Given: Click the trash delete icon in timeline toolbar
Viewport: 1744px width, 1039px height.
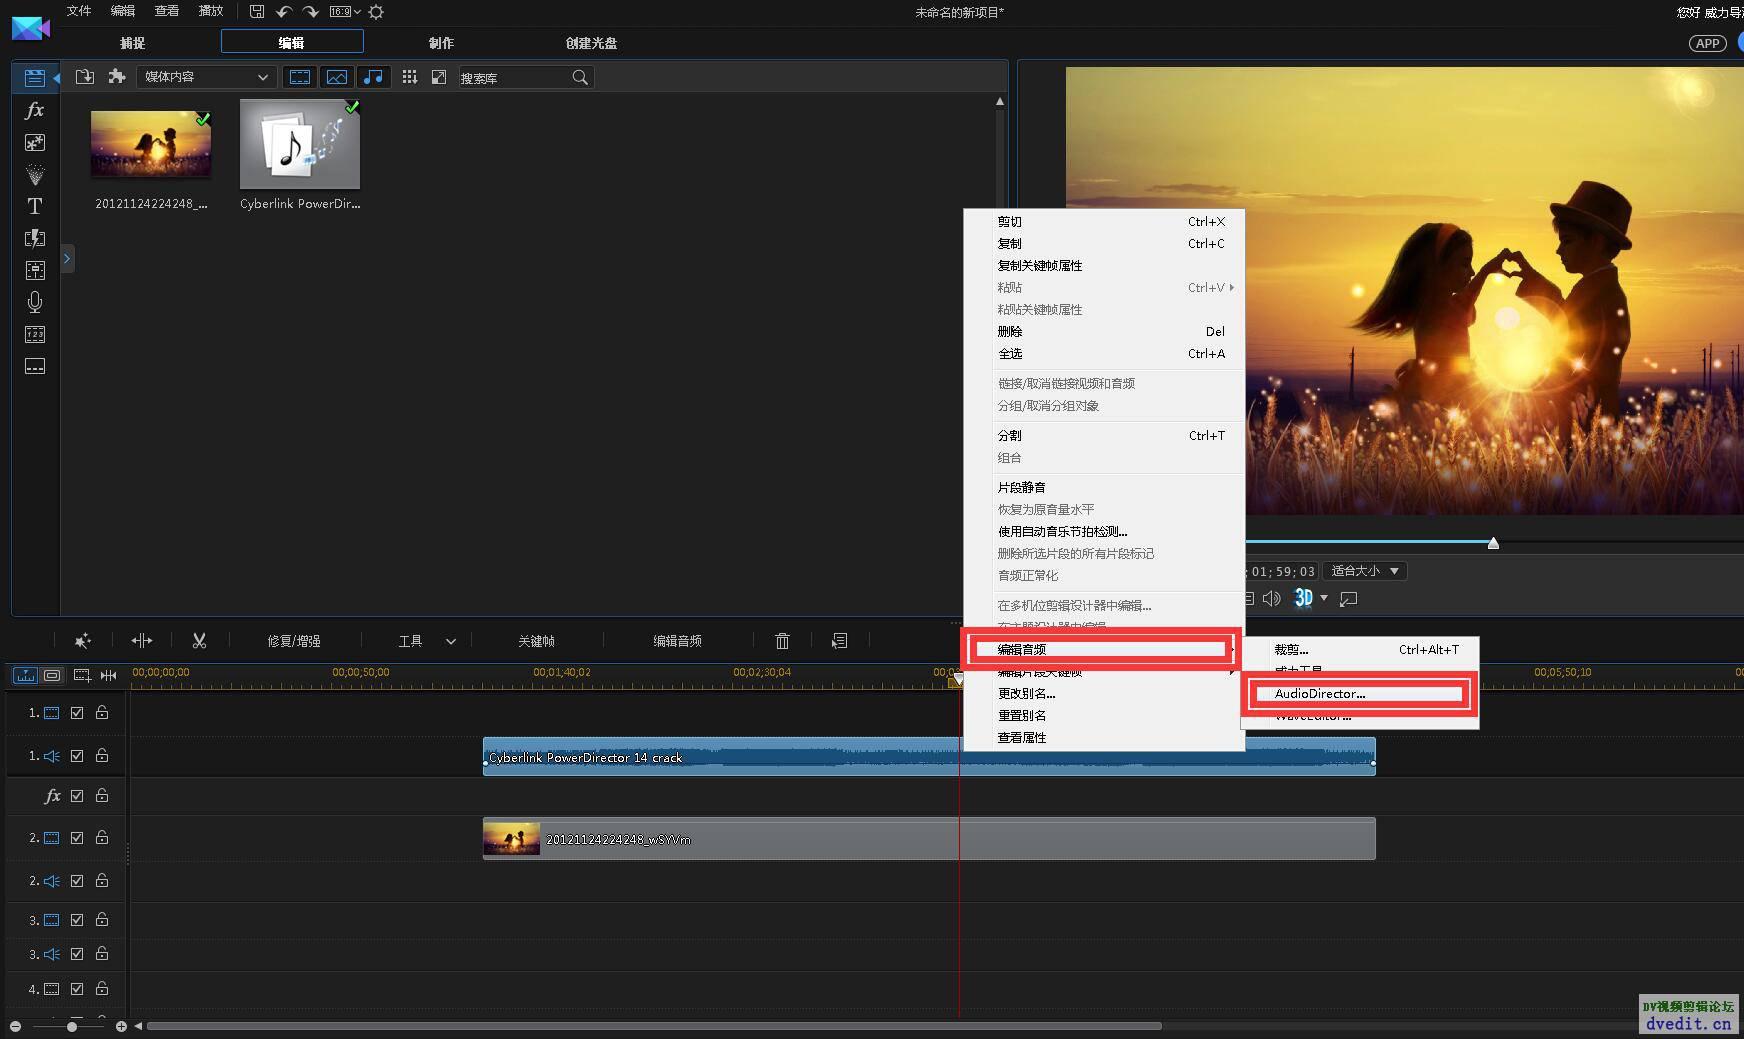Looking at the screenshot, I should click(782, 641).
